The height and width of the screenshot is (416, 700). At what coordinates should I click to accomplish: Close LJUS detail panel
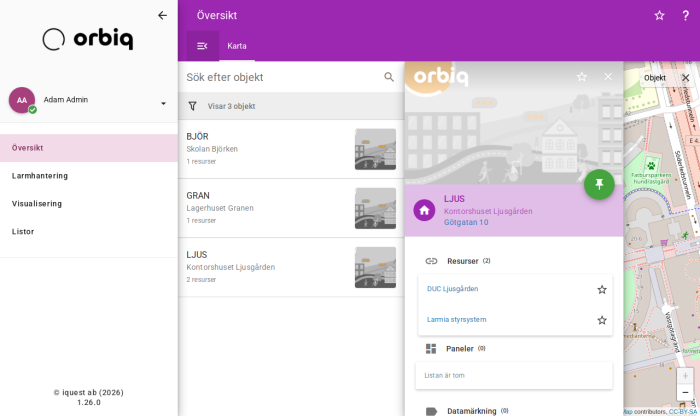[608, 77]
